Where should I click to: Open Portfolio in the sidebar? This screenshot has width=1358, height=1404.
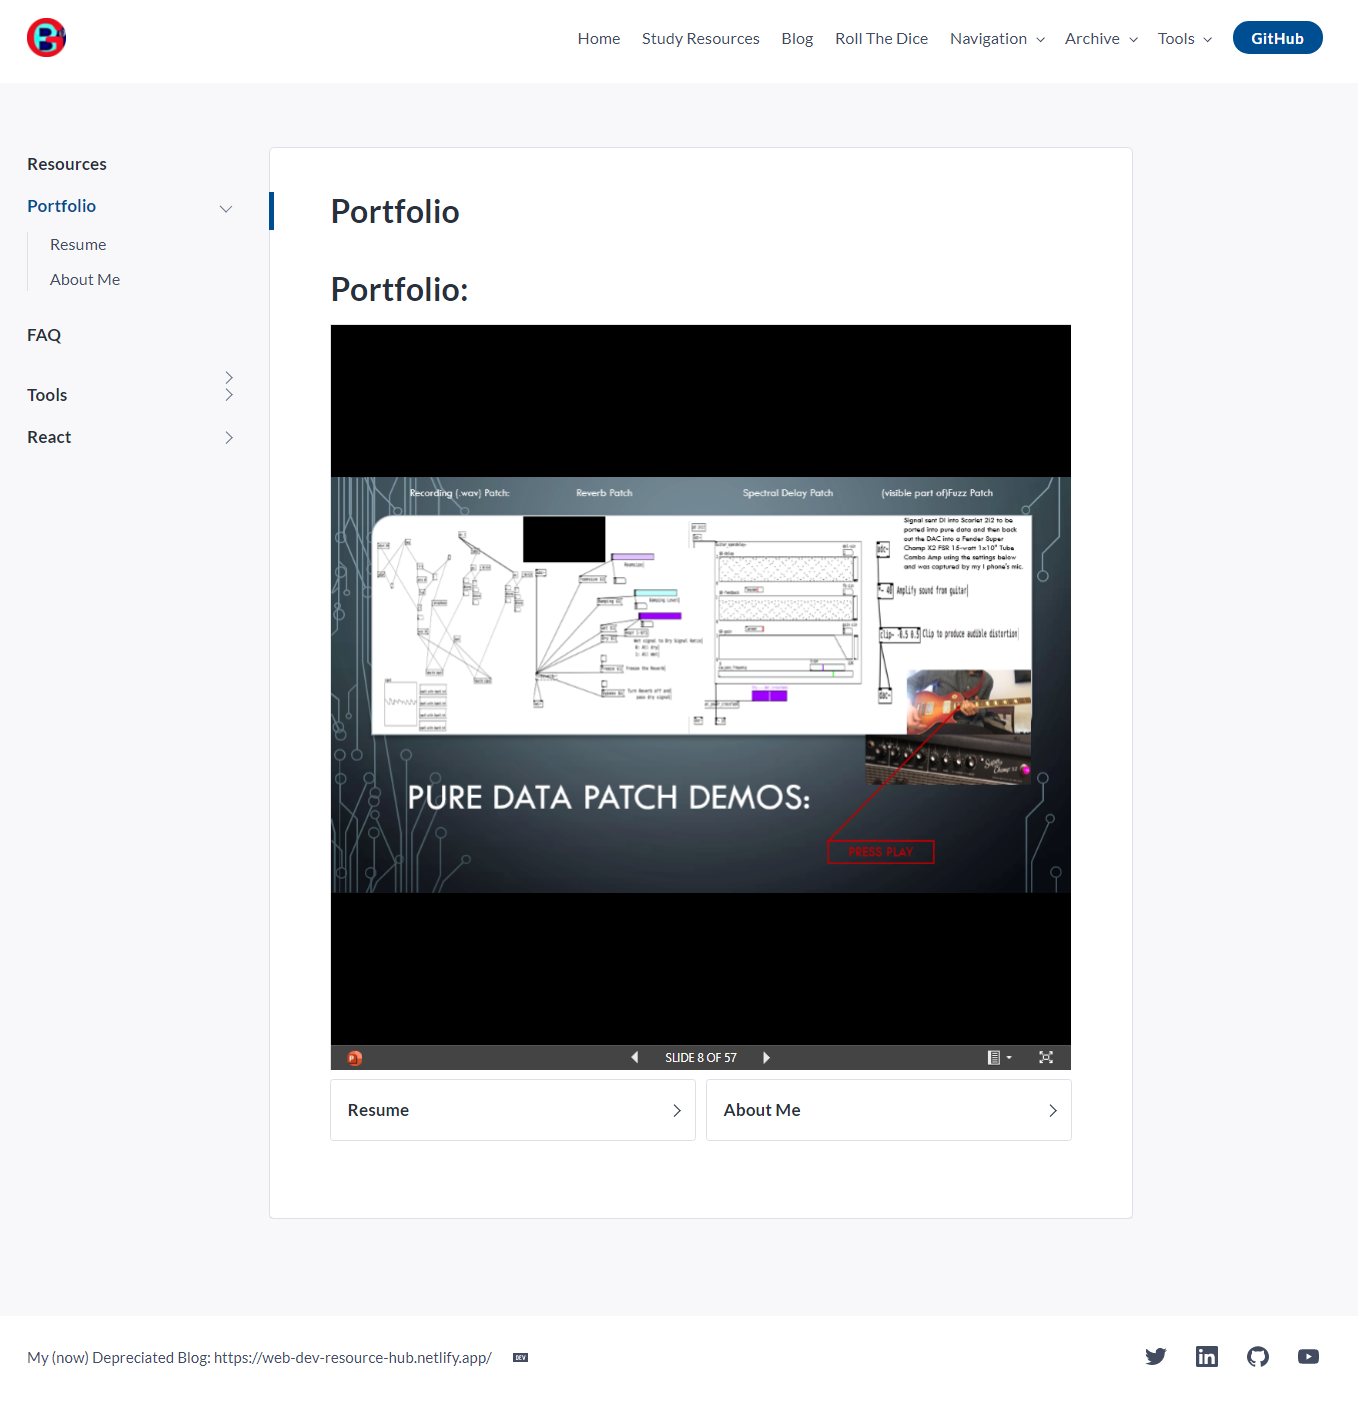pyautogui.click(x=62, y=206)
